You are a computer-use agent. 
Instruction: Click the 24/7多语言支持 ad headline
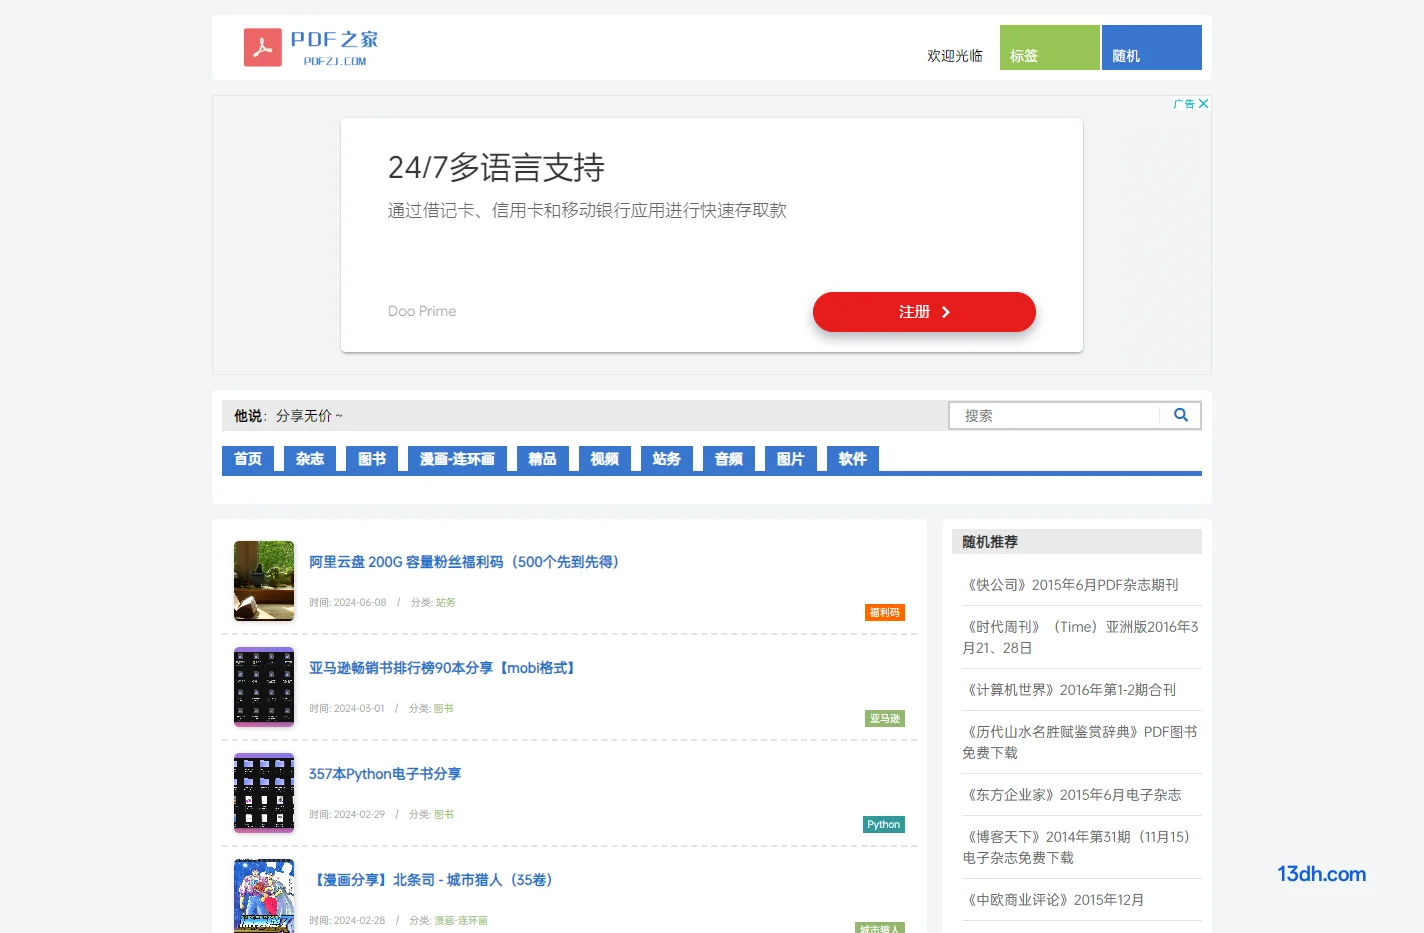496,167
